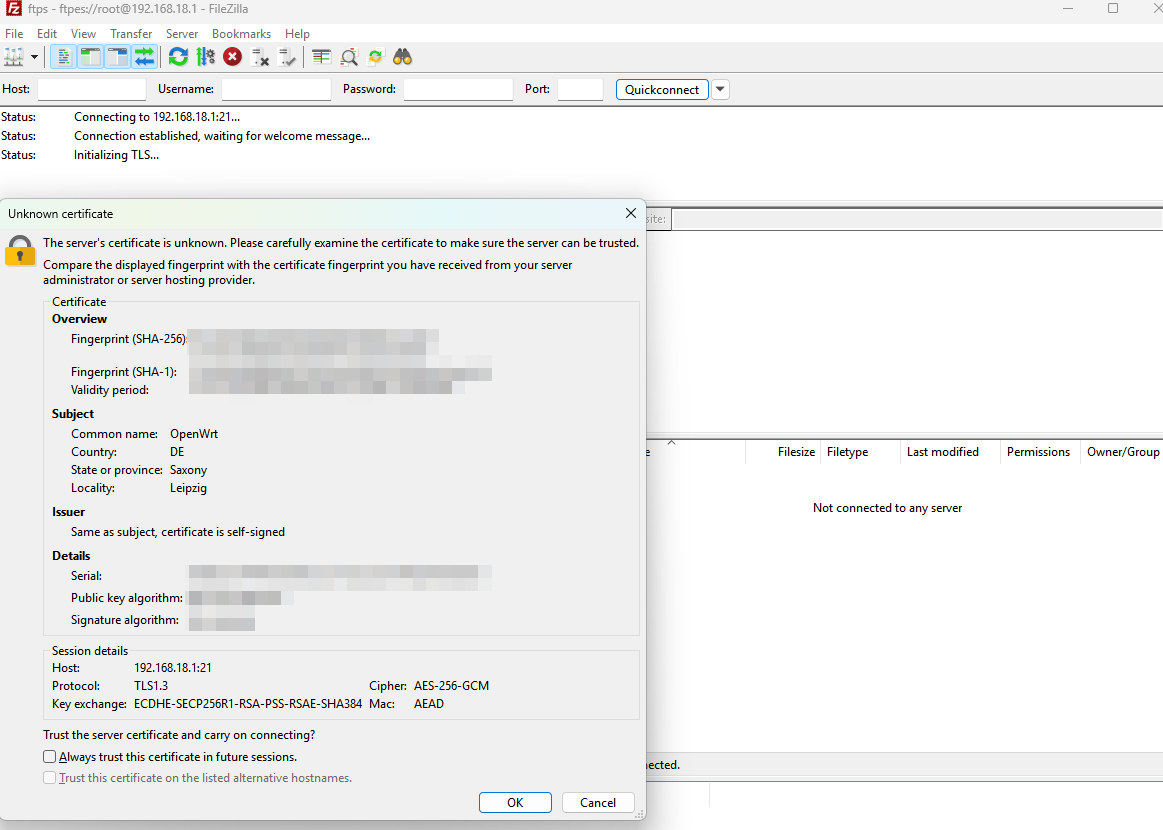Select the 'Initializing TLS...' status line
Viewport: 1163px width, 830px height.
point(116,155)
